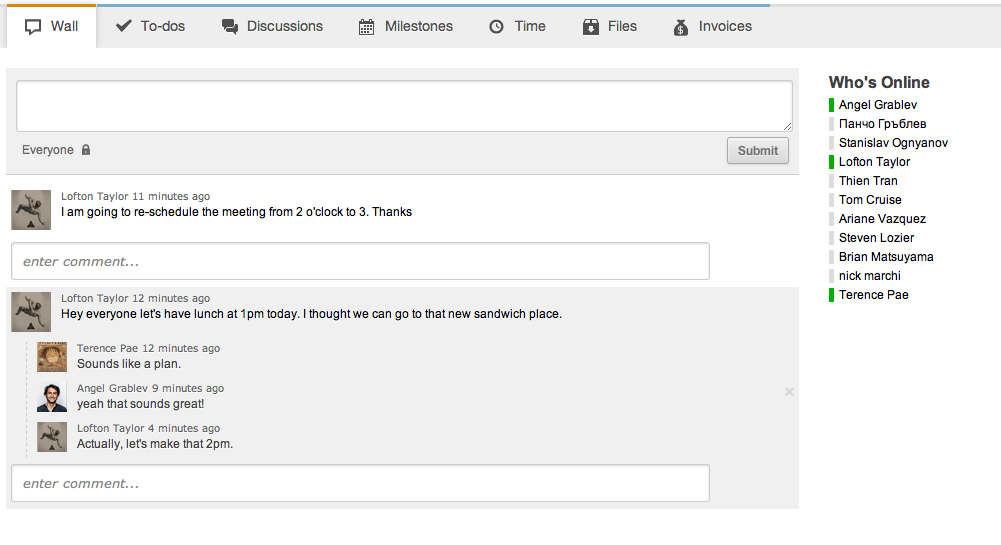Image resolution: width=1001 pixels, height=545 pixels.
Task: Click the Wall tab speech bubble icon
Action: pos(33,27)
